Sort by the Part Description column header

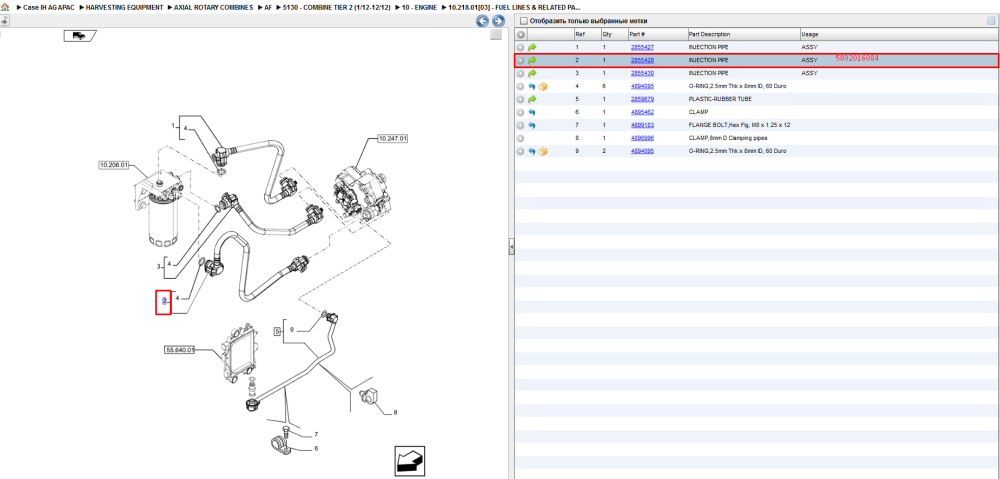click(709, 34)
